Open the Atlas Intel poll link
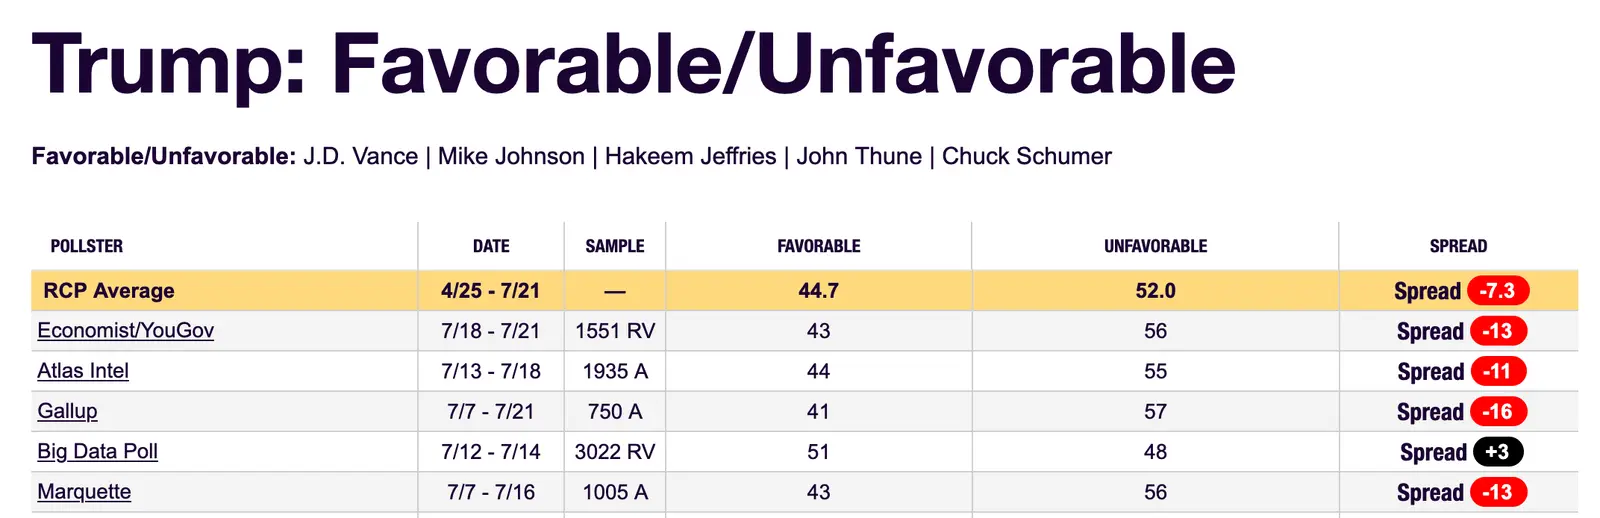1600x518 pixels. [83, 371]
